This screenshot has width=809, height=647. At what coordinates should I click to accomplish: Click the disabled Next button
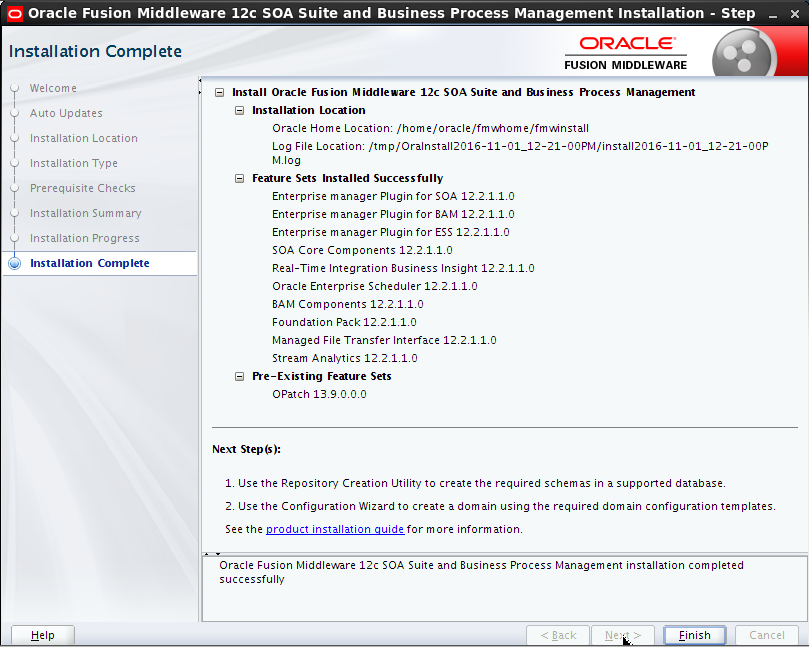tap(623, 635)
